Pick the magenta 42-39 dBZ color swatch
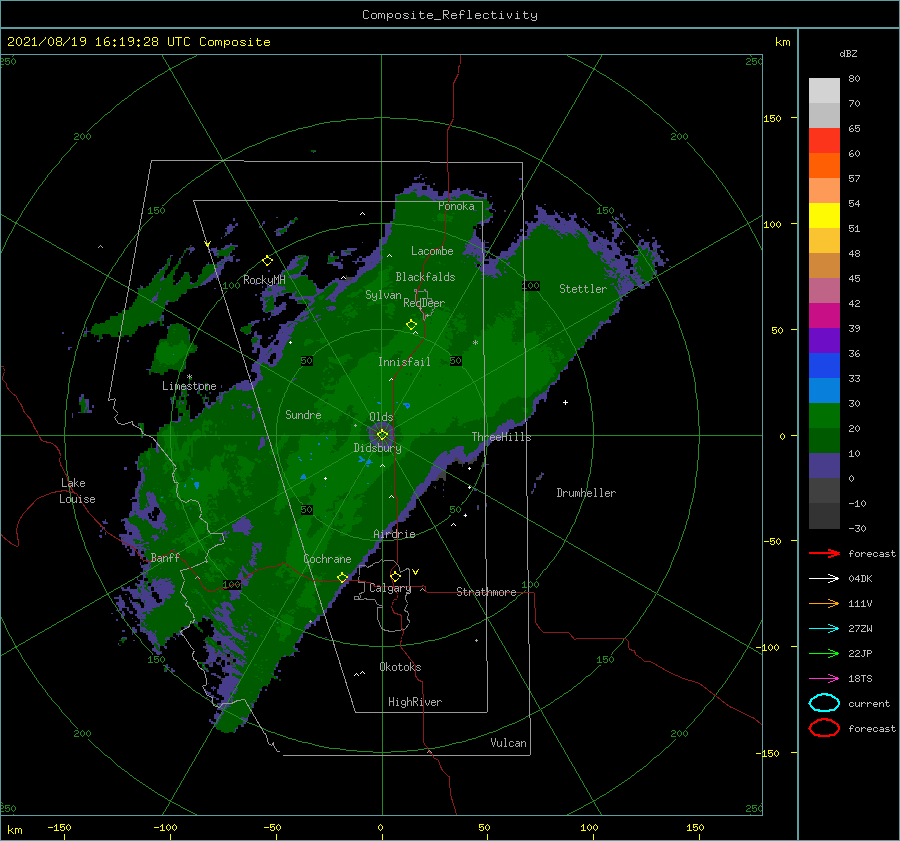Image resolution: width=900 pixels, height=841 pixels. (x=824, y=316)
